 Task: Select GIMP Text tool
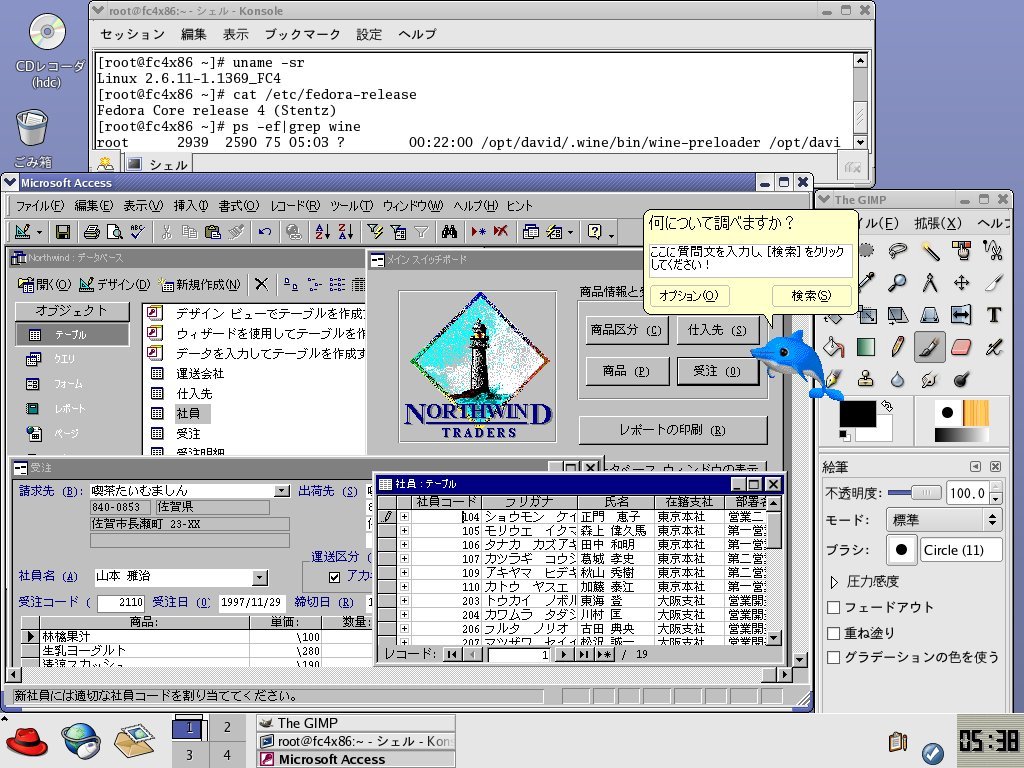tap(993, 315)
